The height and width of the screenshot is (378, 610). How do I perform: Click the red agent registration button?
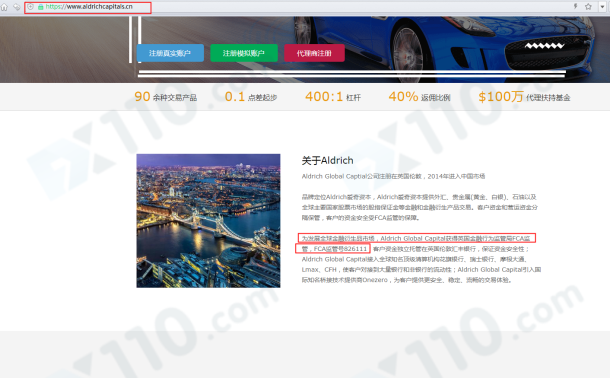click(314, 53)
